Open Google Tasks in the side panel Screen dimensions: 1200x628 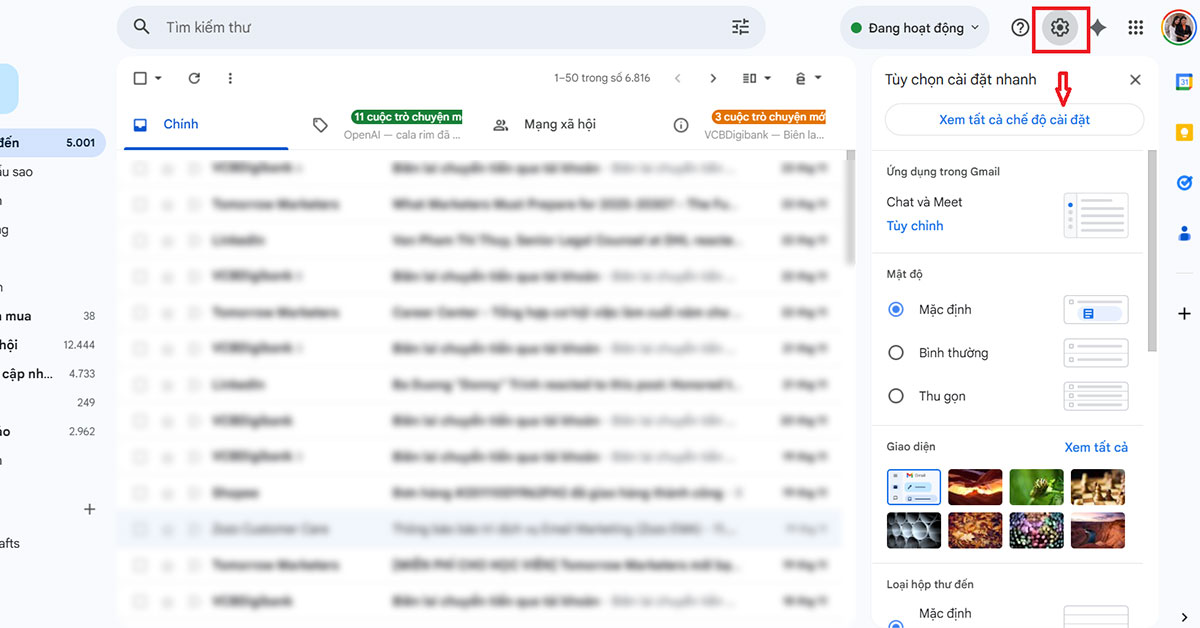click(x=1184, y=182)
